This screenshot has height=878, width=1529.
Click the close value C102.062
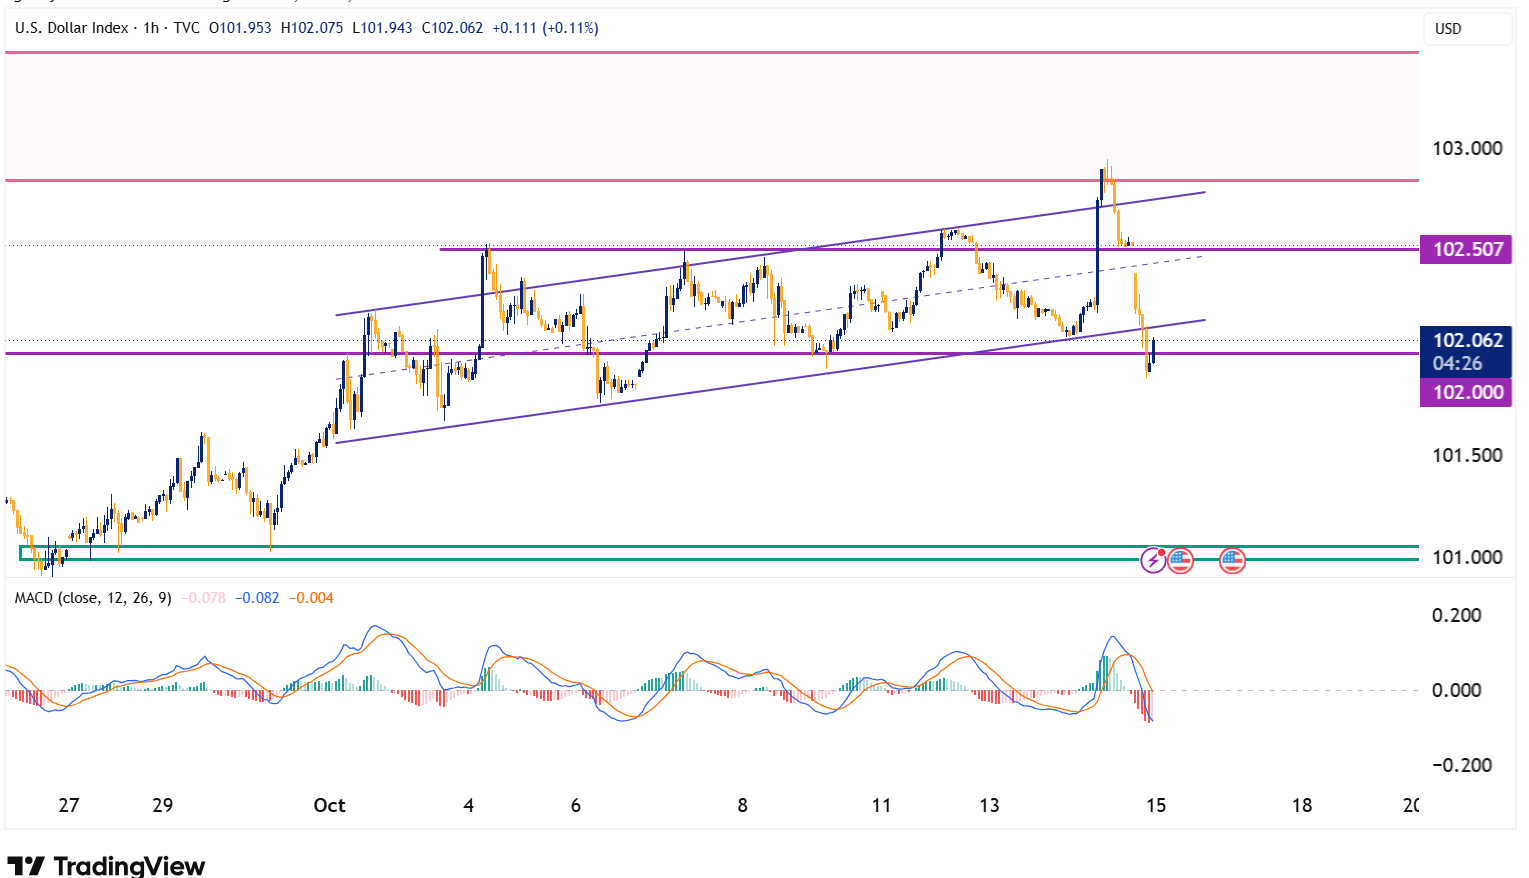point(452,28)
